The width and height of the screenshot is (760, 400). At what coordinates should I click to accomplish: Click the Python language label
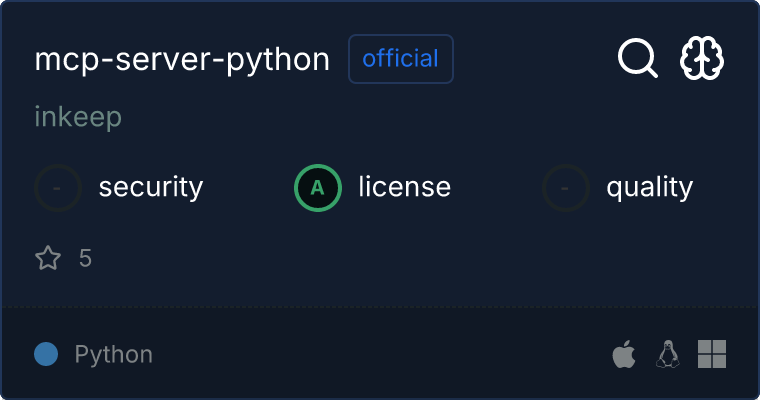114,354
